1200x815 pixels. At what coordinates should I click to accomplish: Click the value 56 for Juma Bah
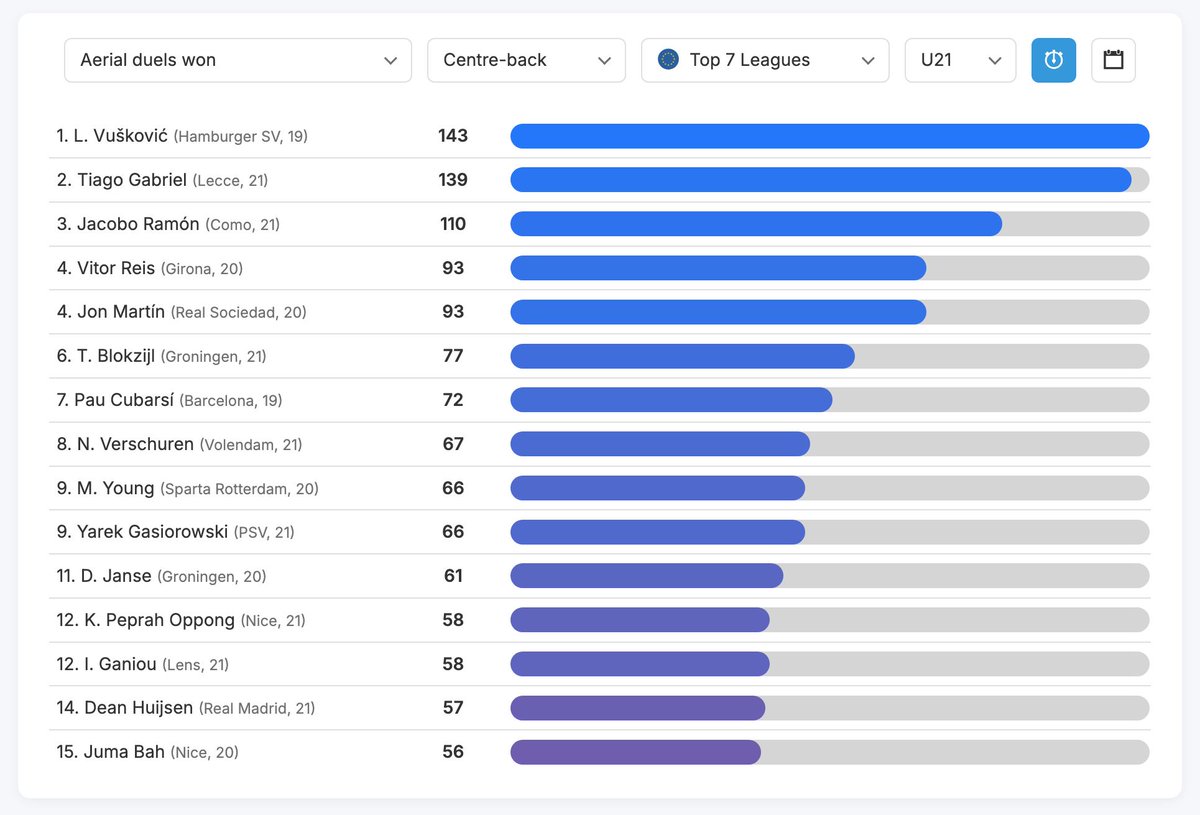453,752
